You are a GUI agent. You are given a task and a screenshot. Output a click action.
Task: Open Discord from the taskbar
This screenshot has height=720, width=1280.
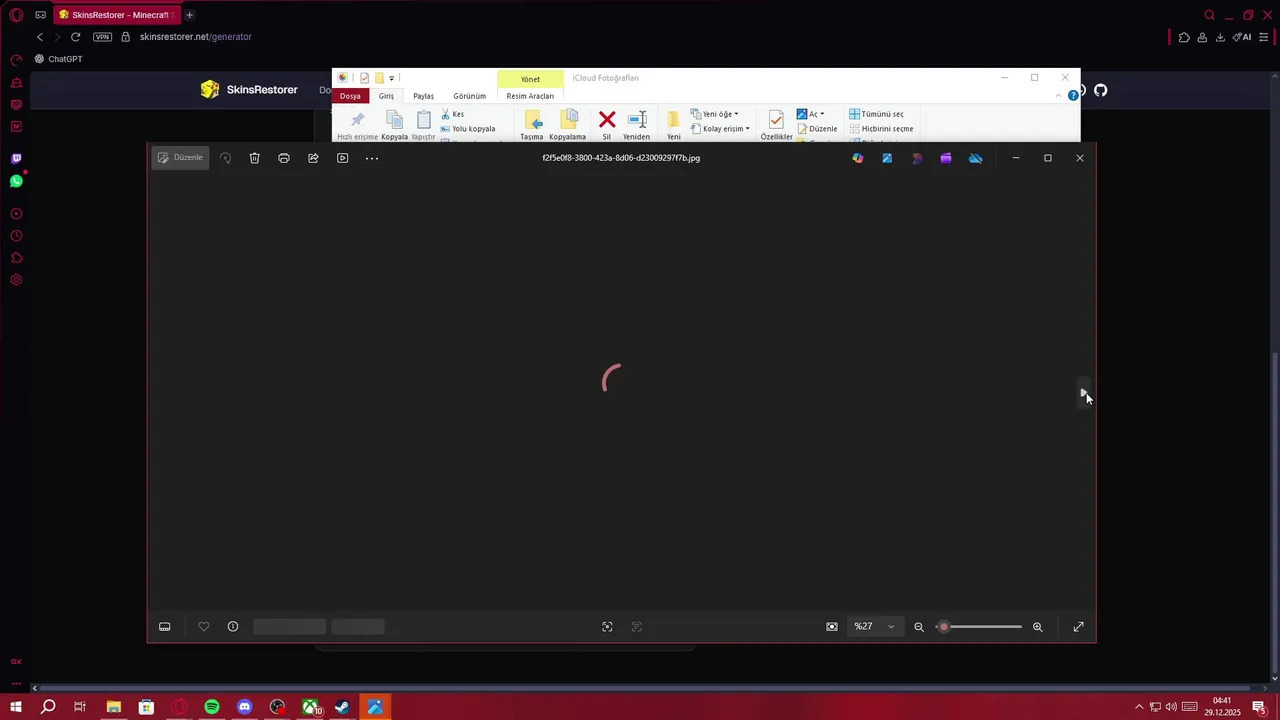tap(245, 707)
